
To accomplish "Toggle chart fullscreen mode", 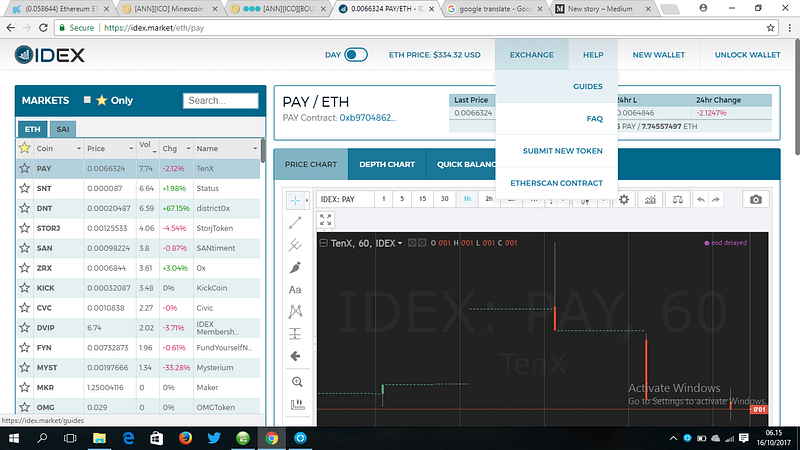I will pos(326,220).
